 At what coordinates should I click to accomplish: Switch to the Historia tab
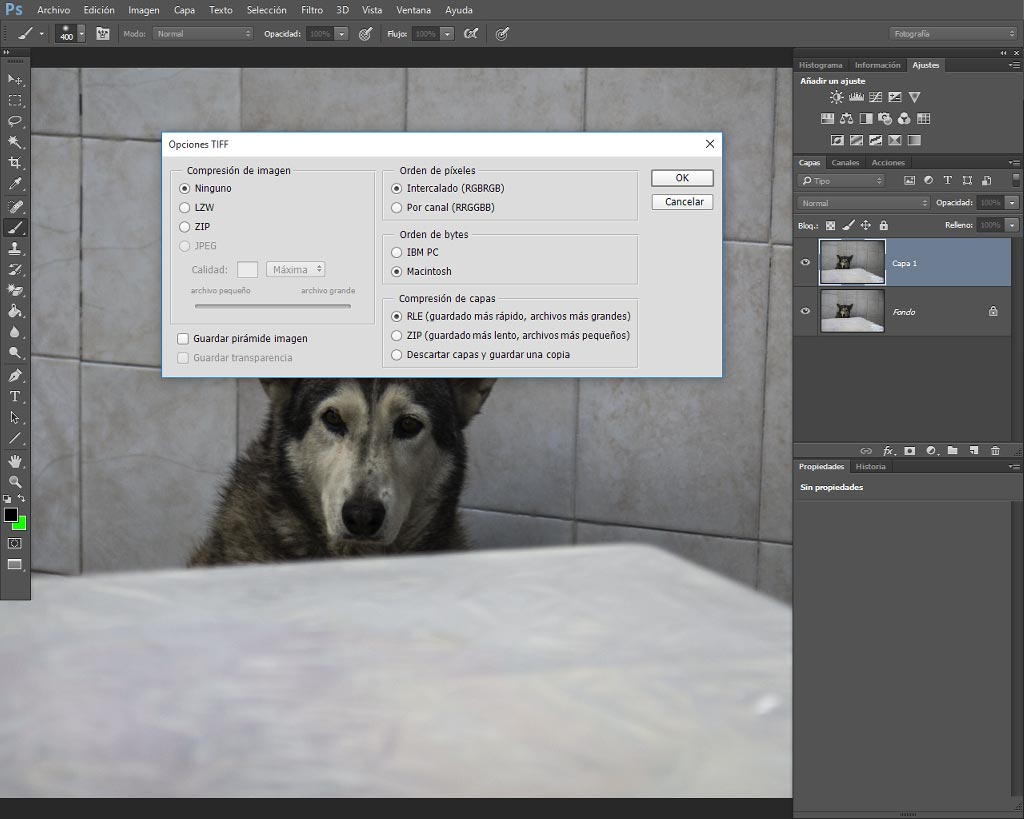[871, 466]
